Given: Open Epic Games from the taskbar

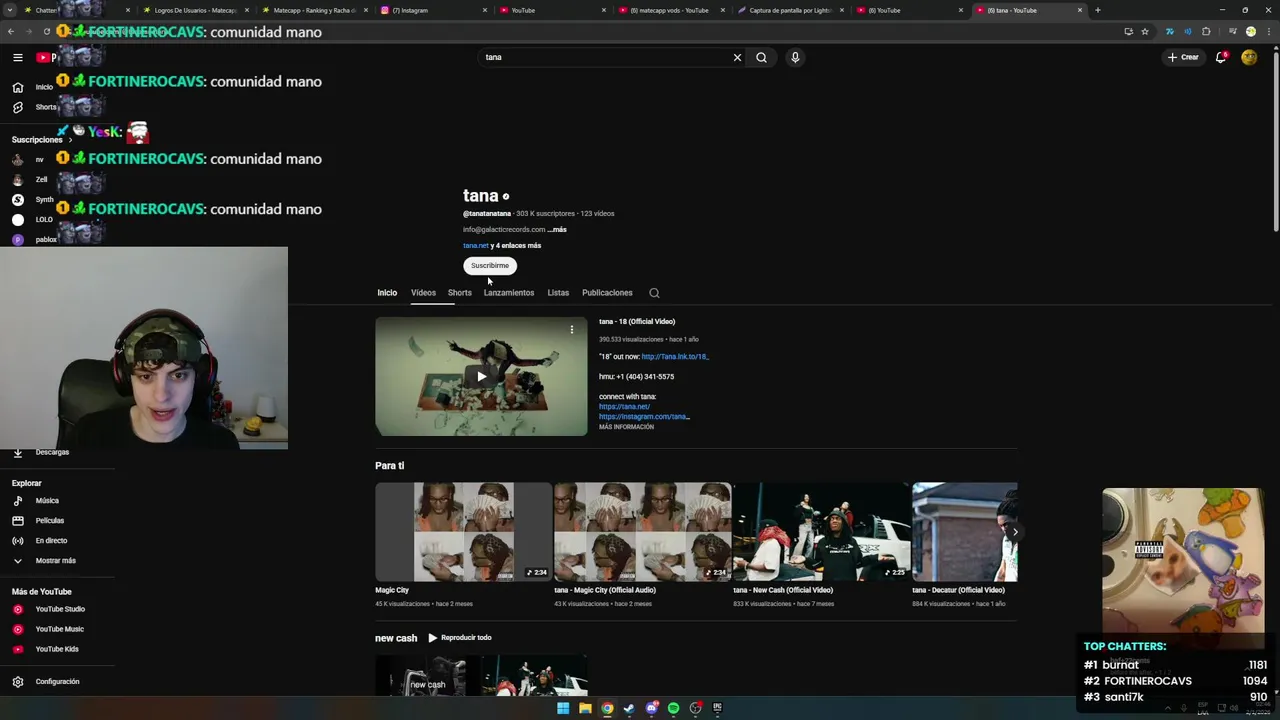Looking at the screenshot, I should click(x=717, y=708).
